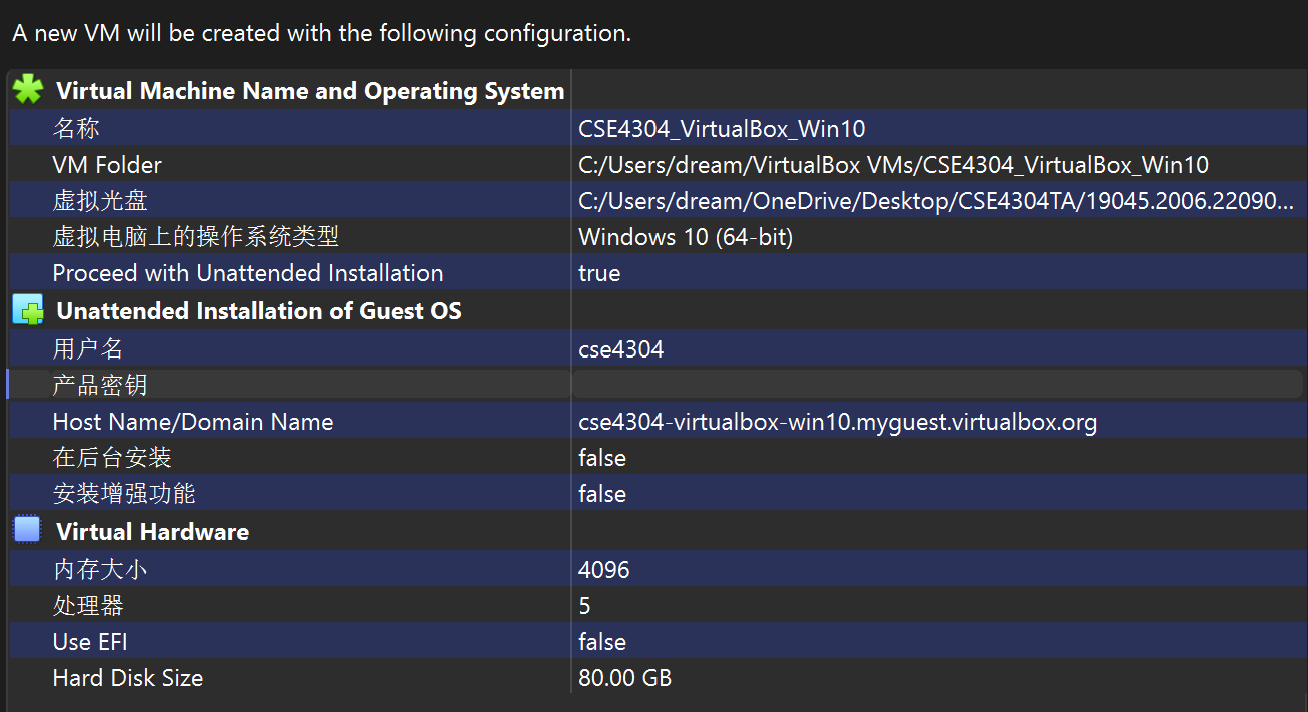Viewport: 1308px width, 712px height.
Task: Click the Proceed with Unattended Installation true value
Action: pos(599,273)
